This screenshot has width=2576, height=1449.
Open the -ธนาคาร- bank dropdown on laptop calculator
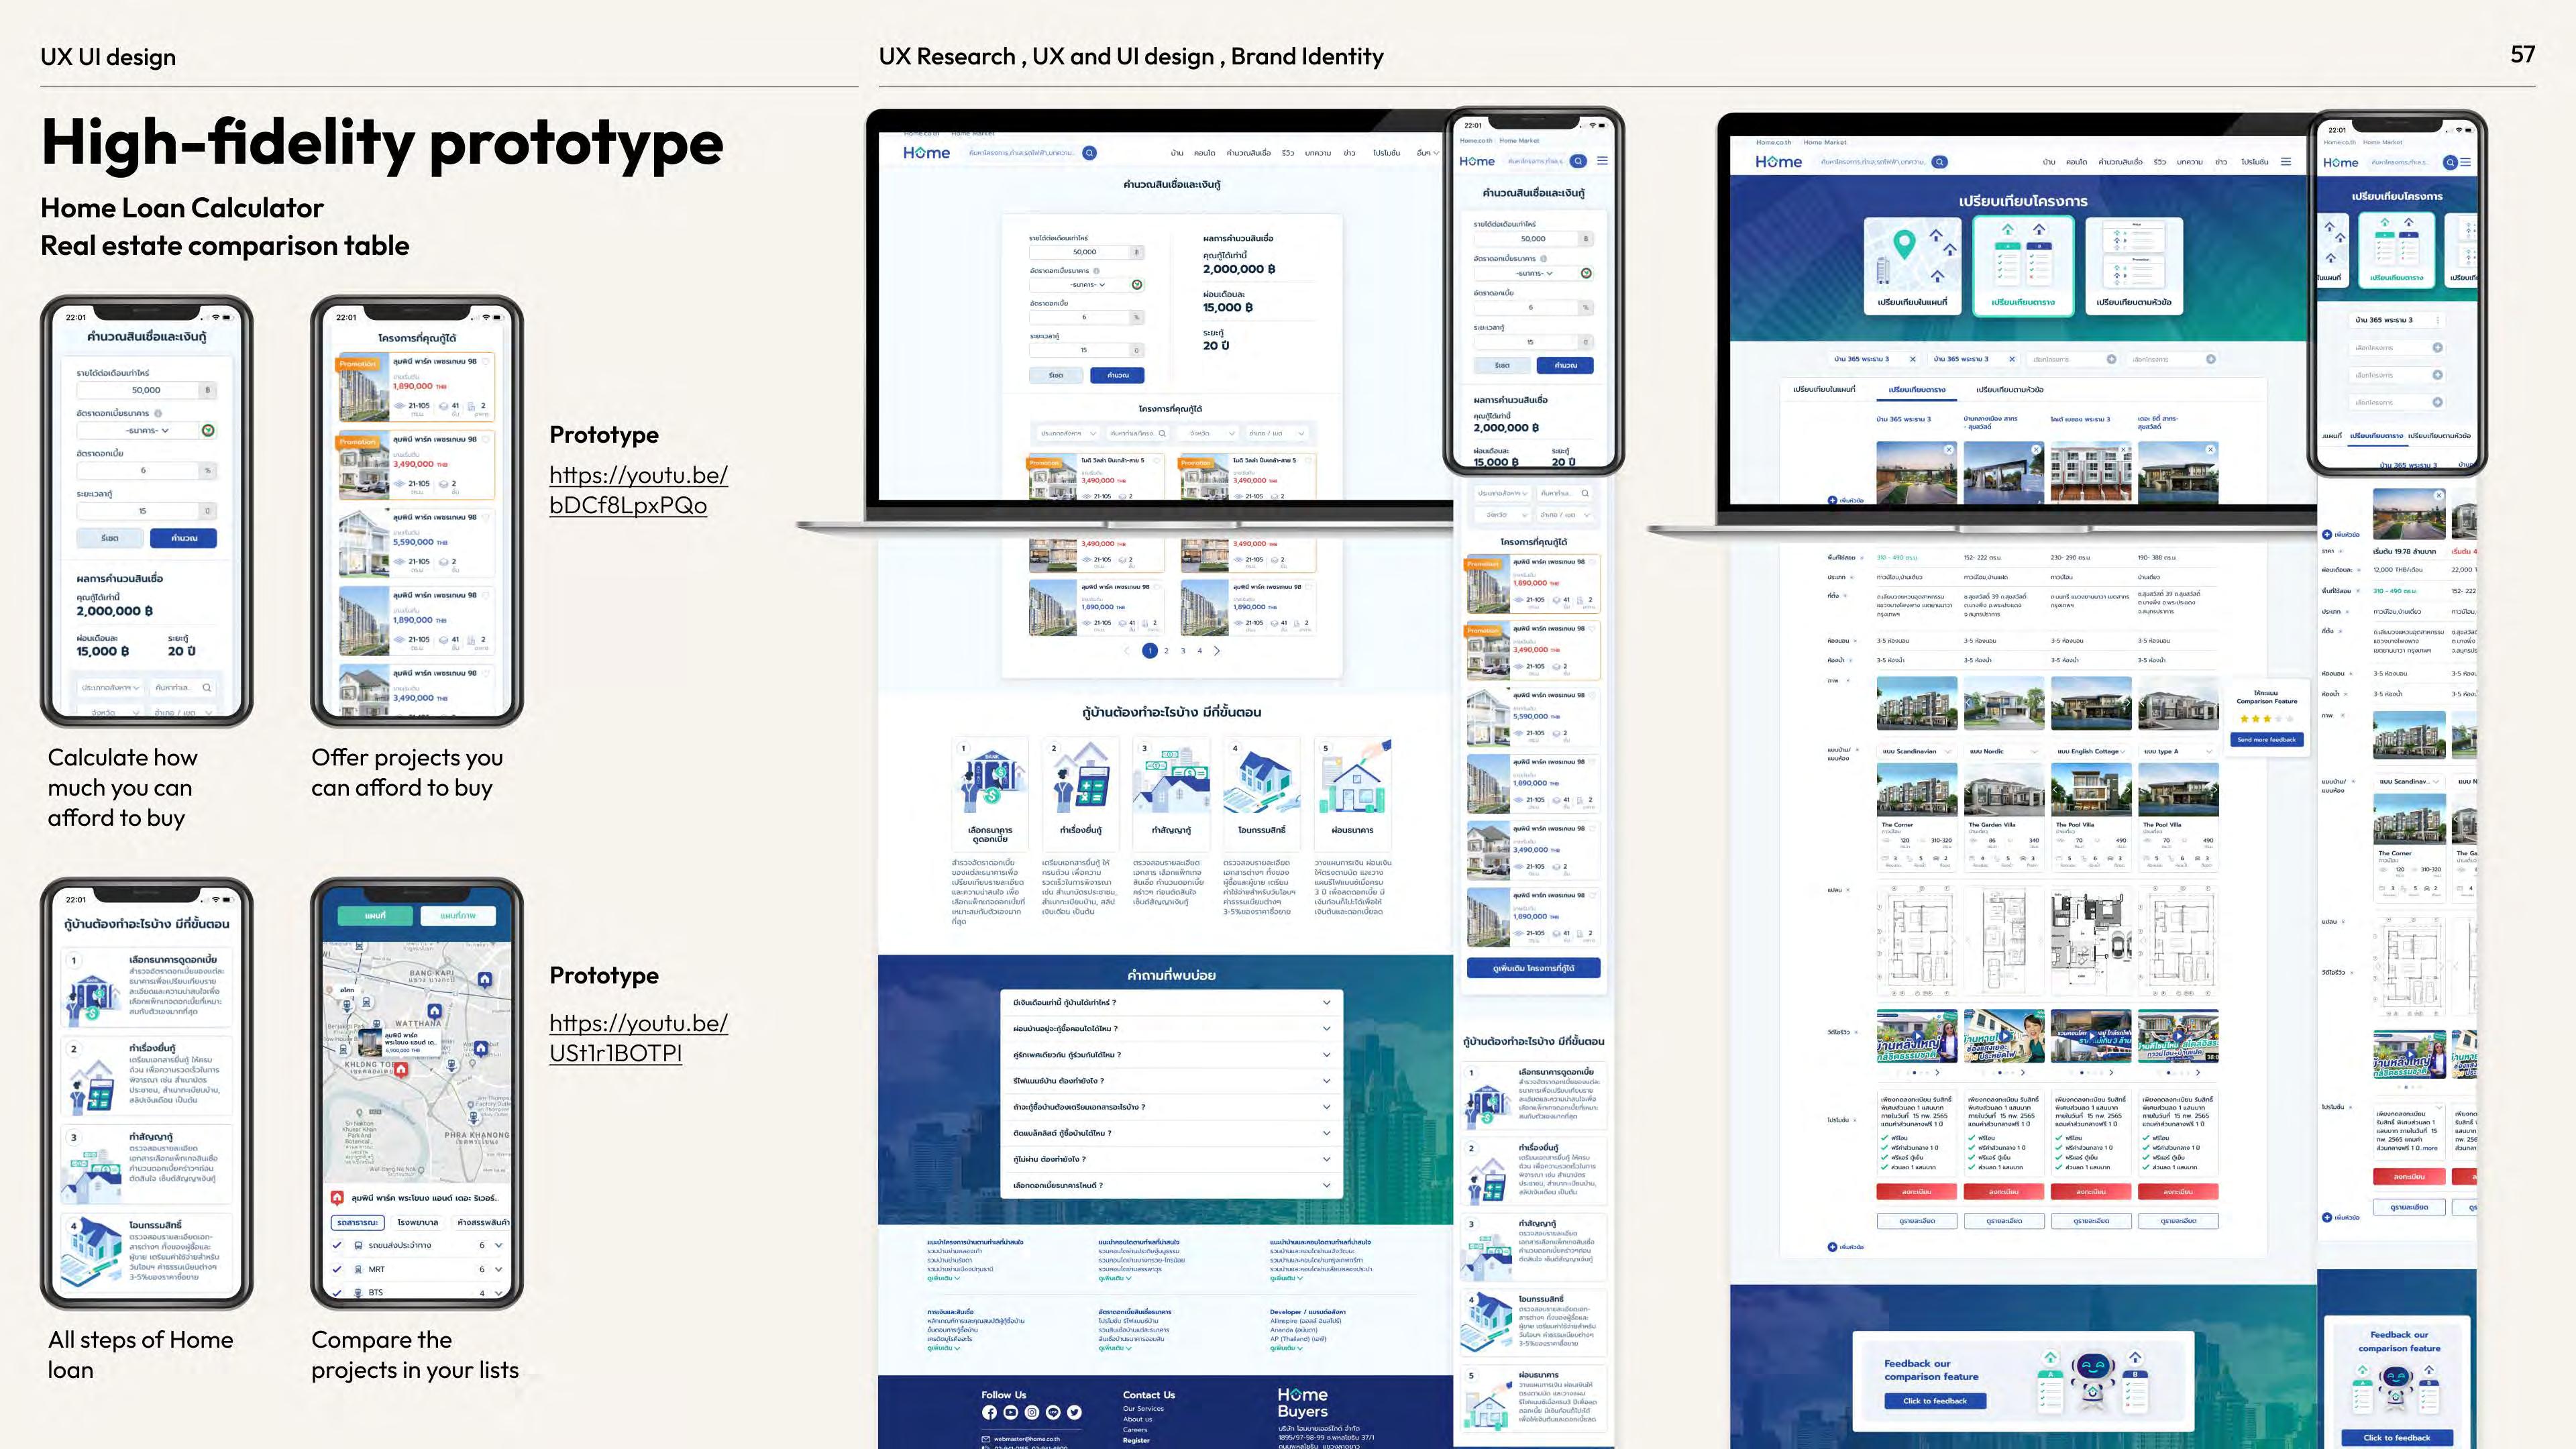[1087, 285]
